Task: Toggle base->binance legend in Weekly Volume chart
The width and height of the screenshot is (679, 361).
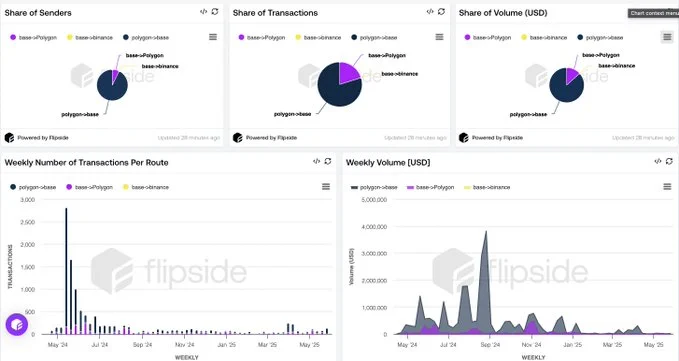Action: click(487, 187)
